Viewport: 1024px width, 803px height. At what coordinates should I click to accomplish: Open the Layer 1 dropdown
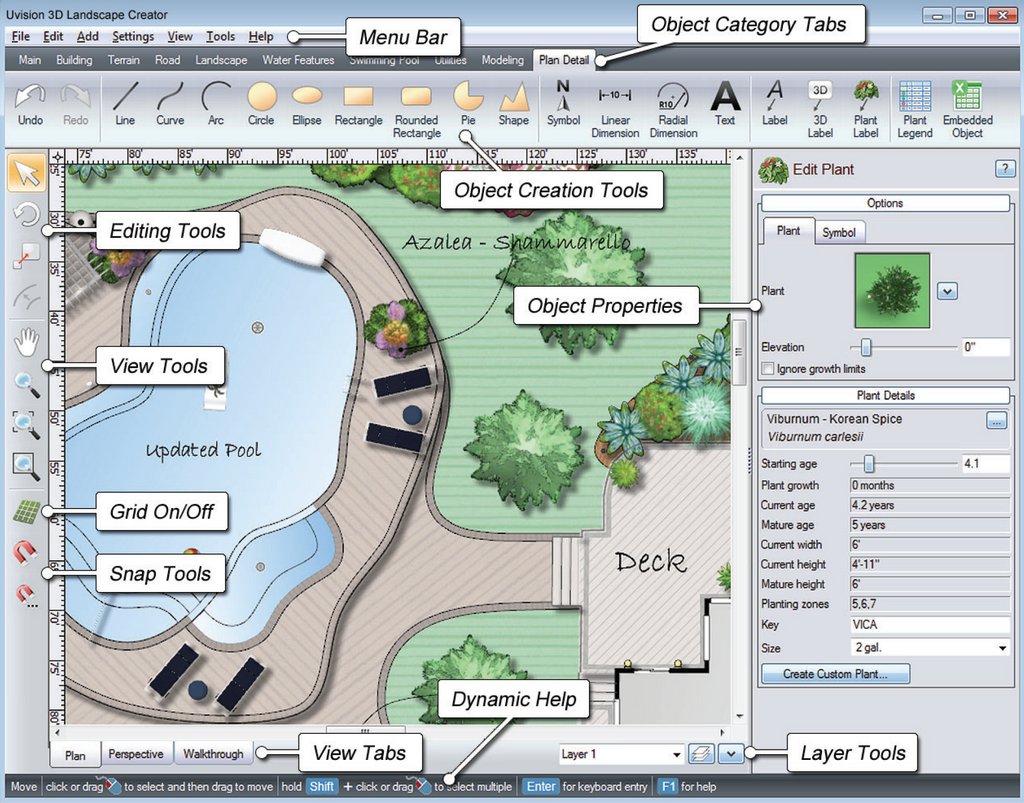pos(620,754)
